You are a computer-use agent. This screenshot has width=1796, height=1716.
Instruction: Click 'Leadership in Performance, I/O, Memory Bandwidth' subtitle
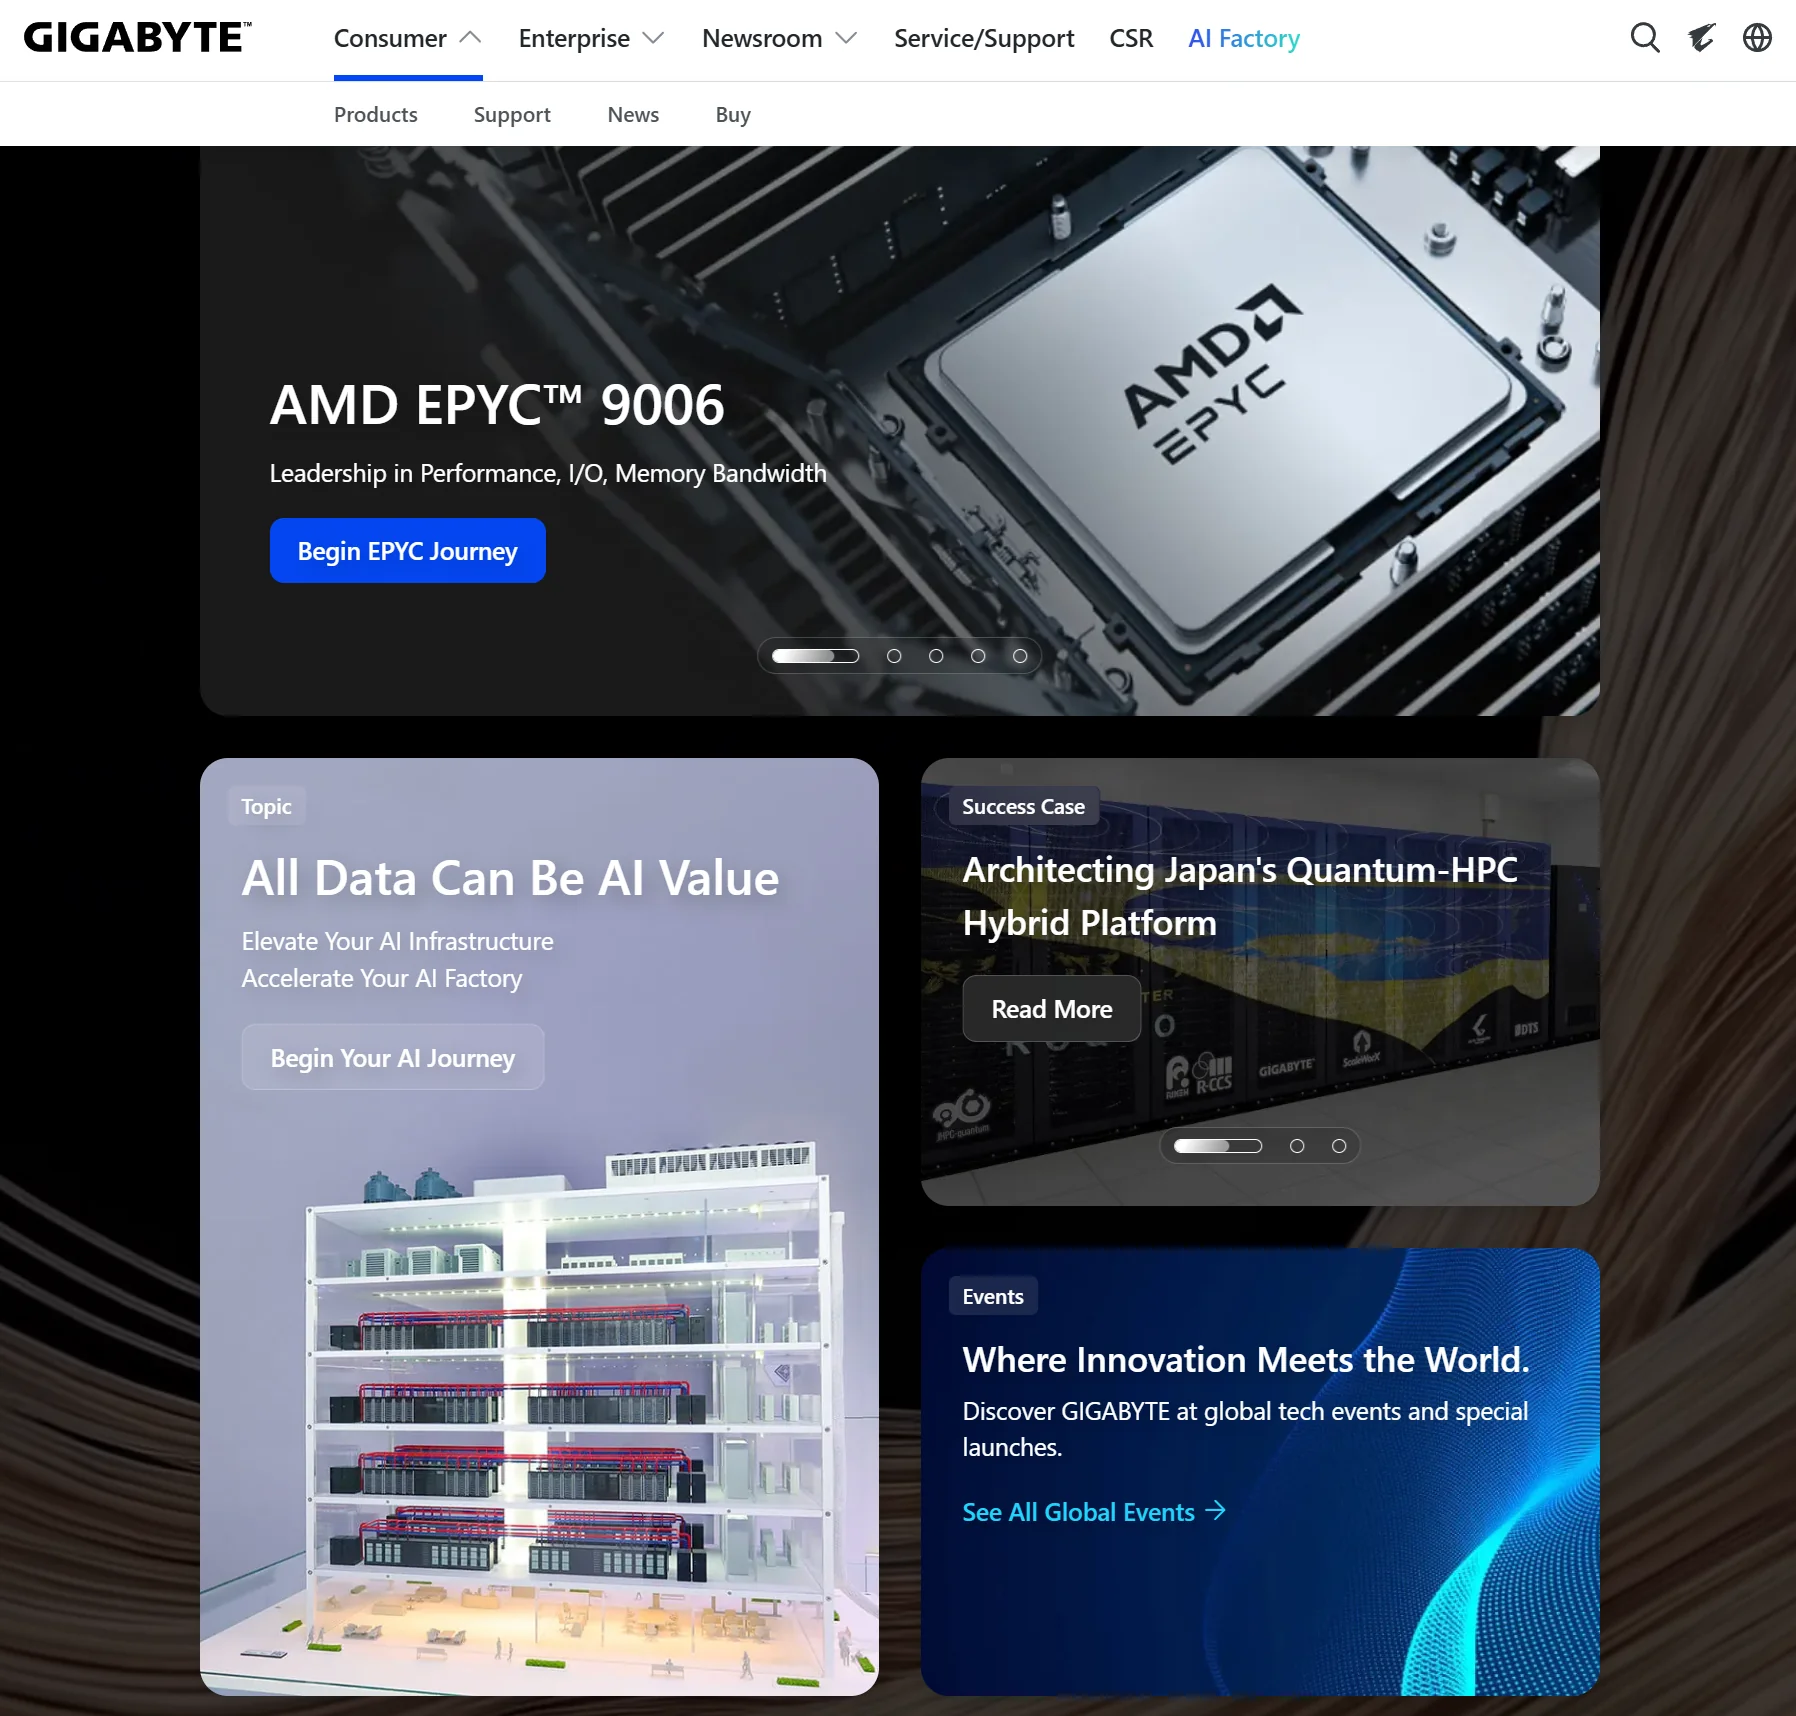click(548, 473)
